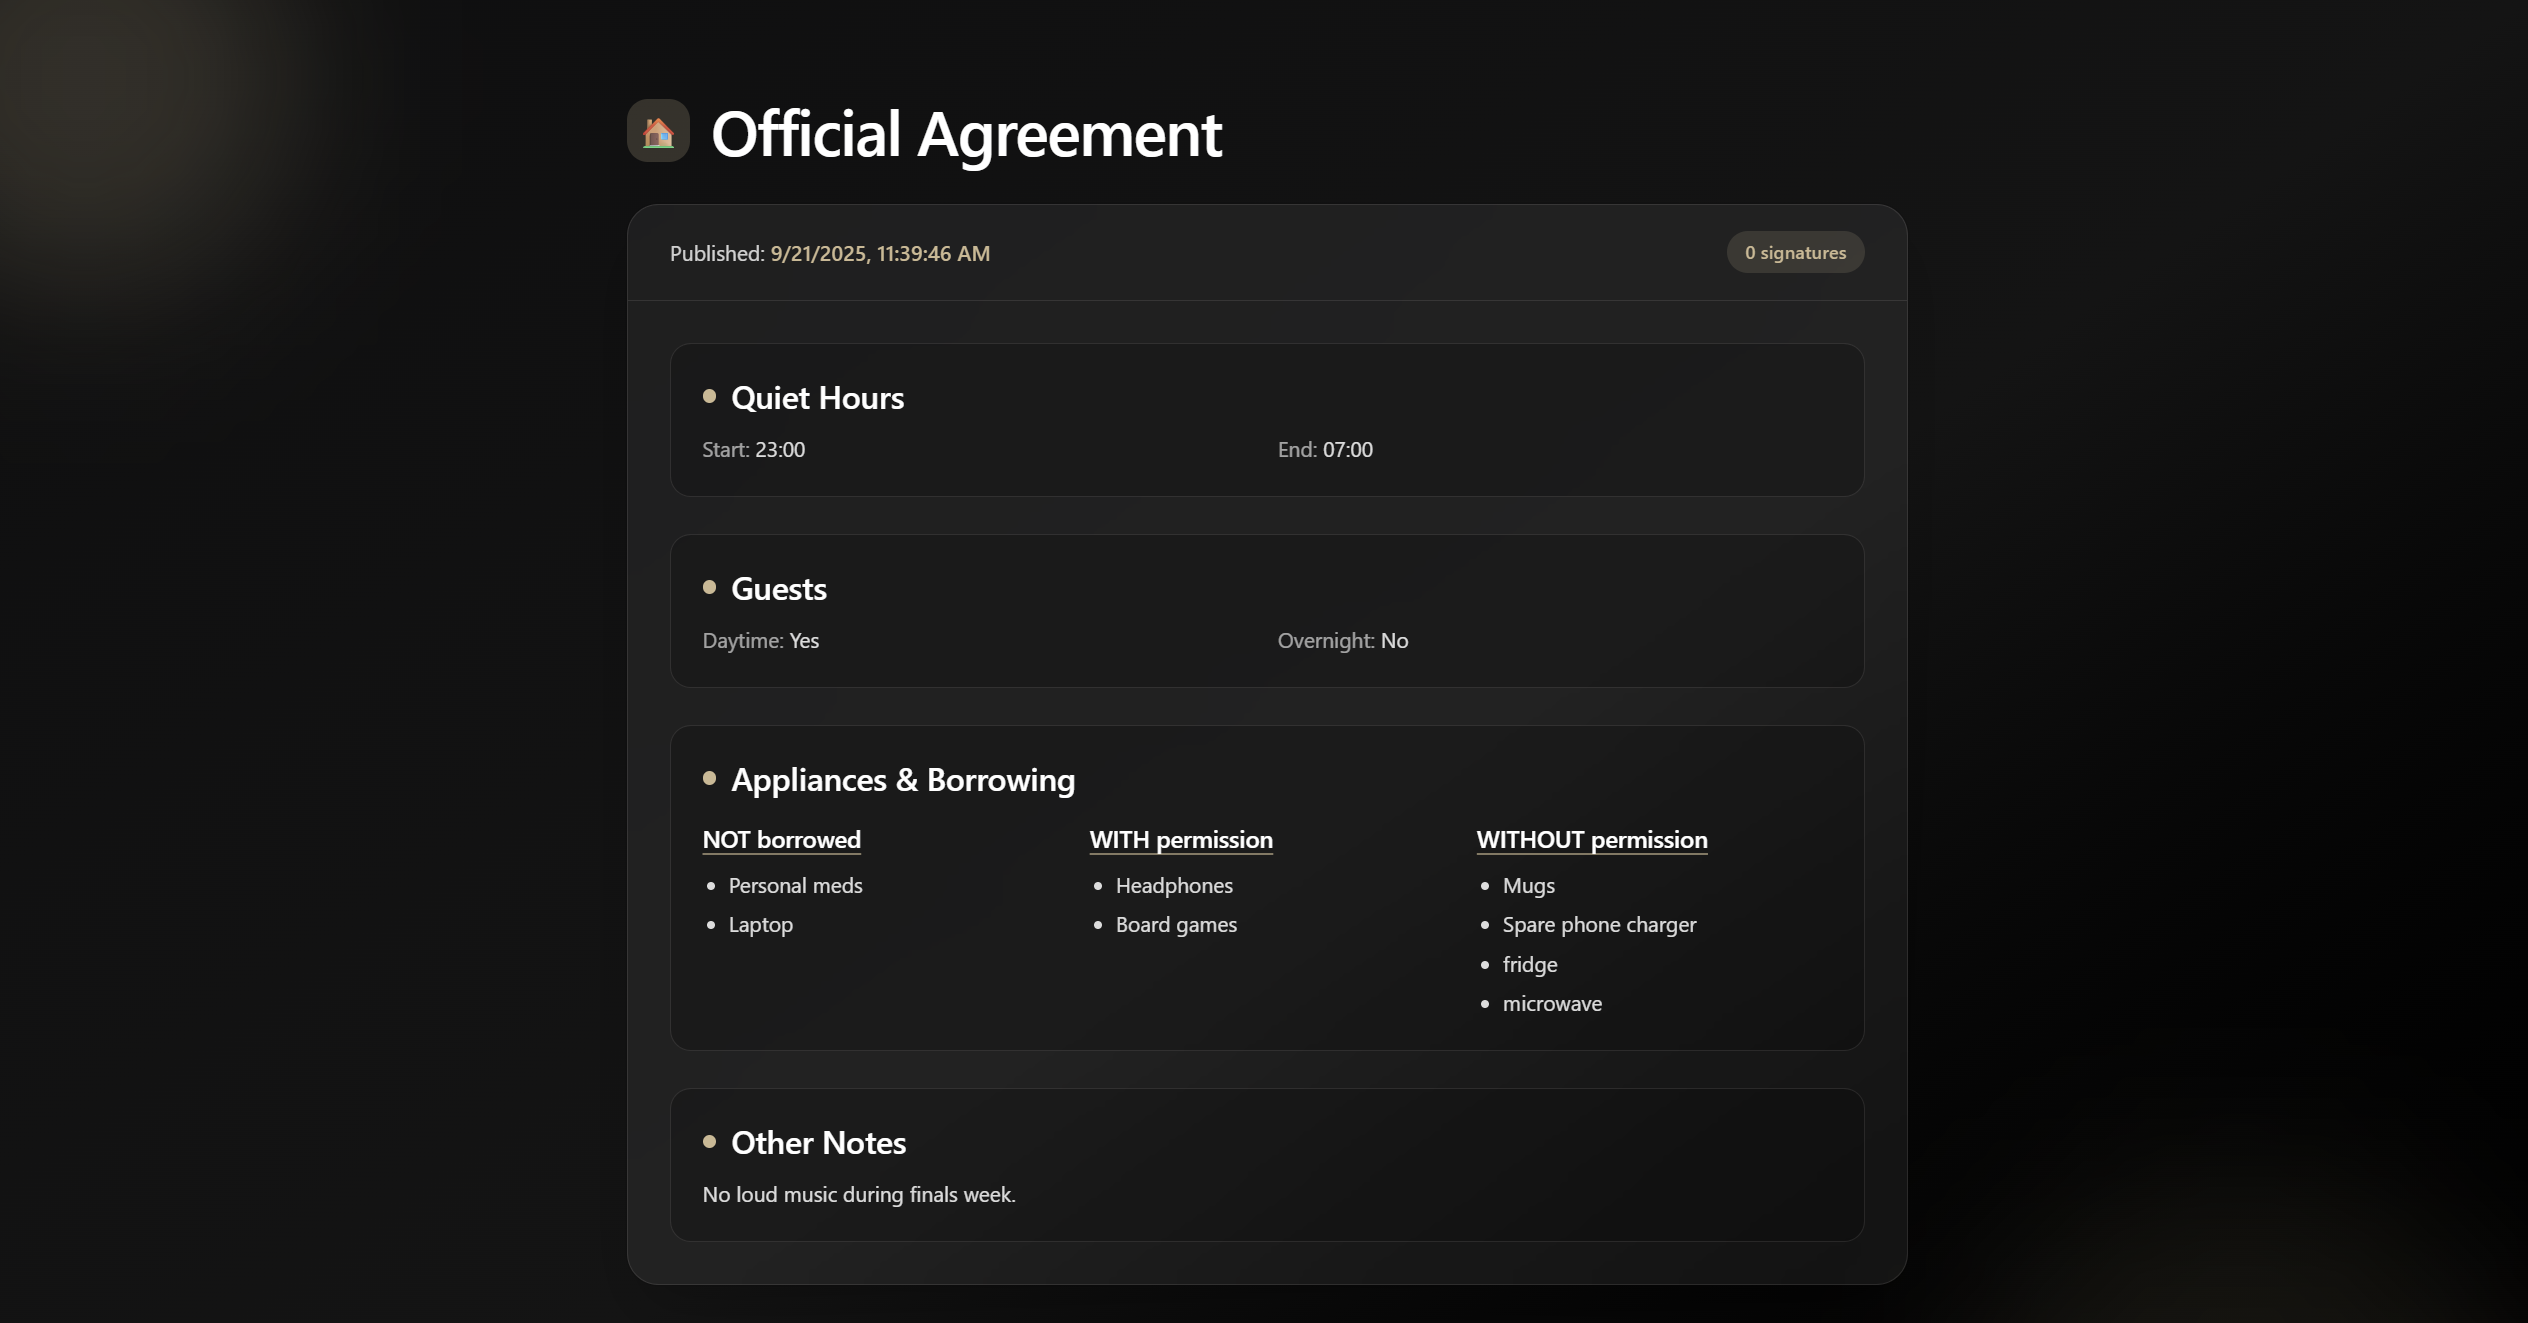2528x1323 pixels.
Task: Click the Official Agreement title
Action: point(966,134)
